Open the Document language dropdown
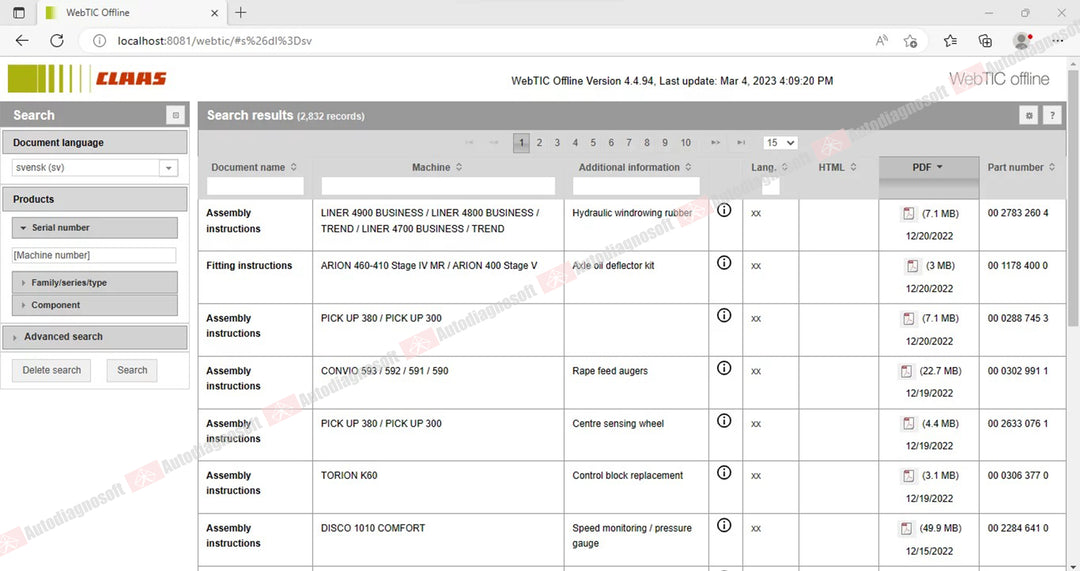 (169, 167)
